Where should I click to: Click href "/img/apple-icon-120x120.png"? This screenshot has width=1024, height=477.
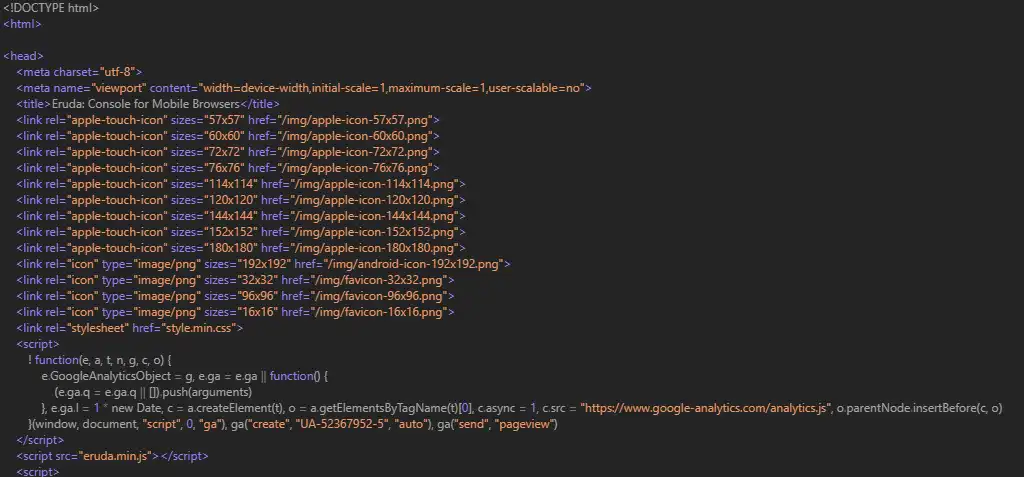(x=374, y=200)
